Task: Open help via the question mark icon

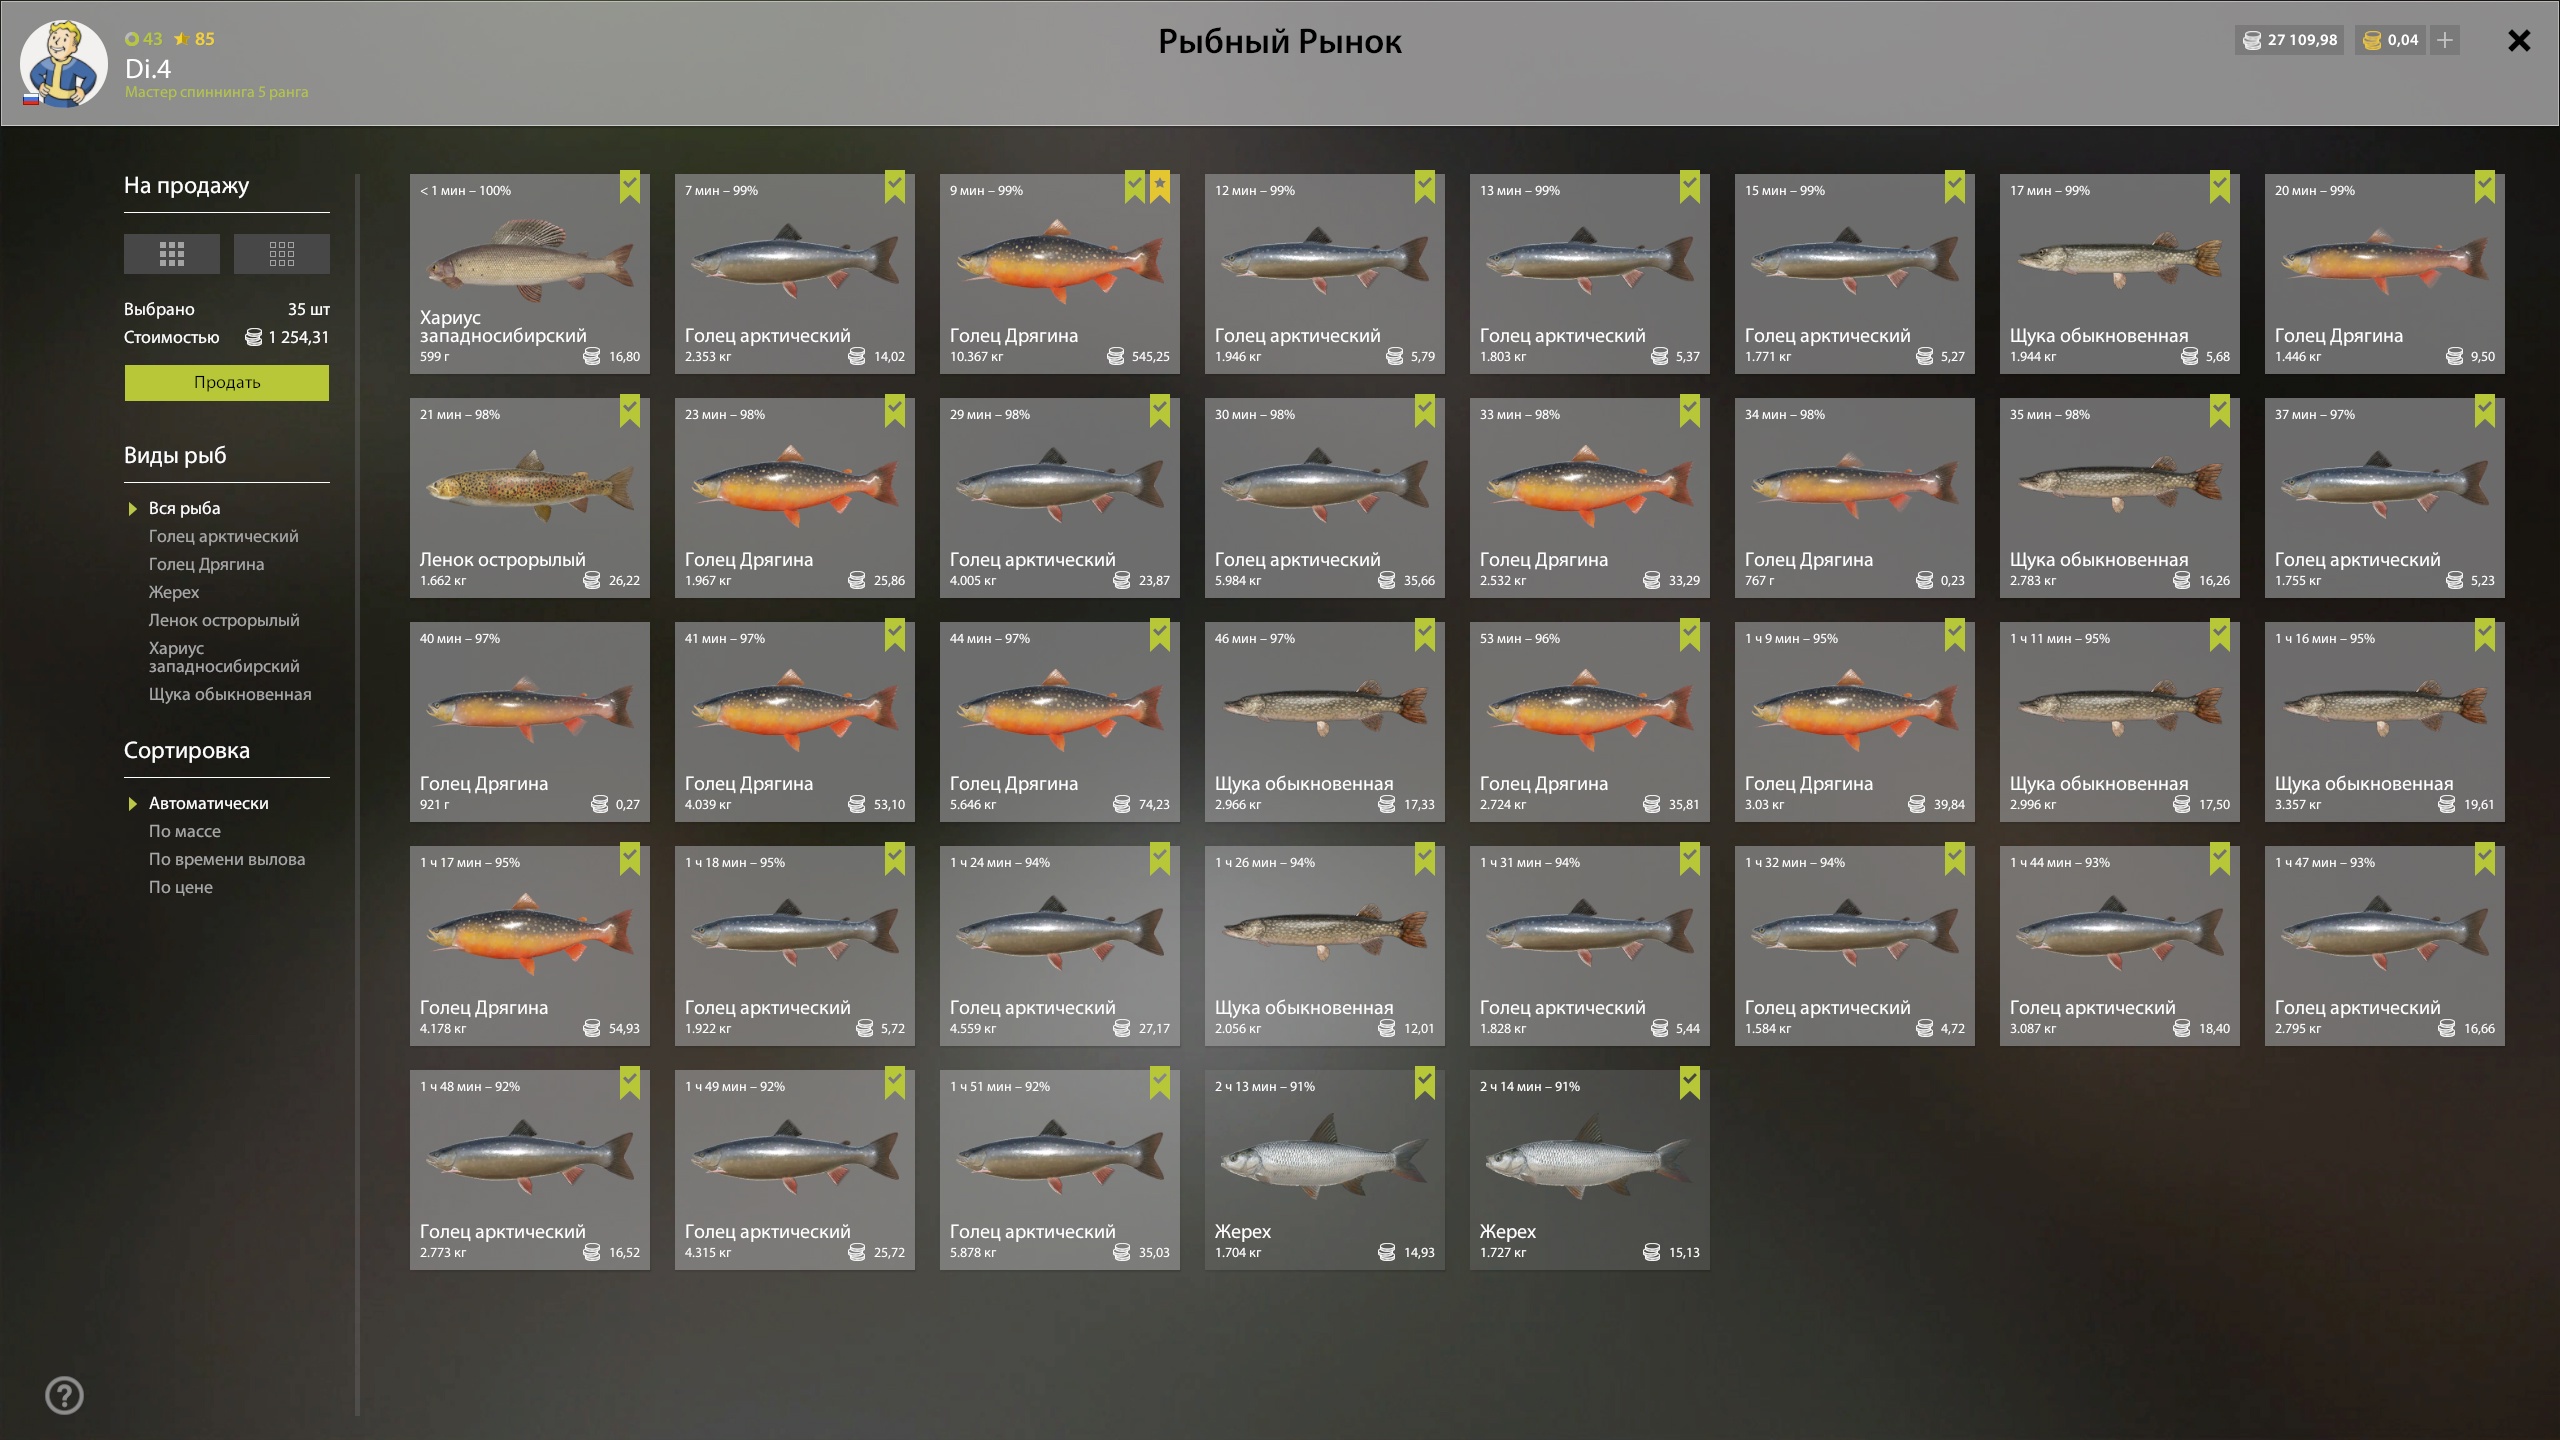Action: click(x=65, y=1395)
